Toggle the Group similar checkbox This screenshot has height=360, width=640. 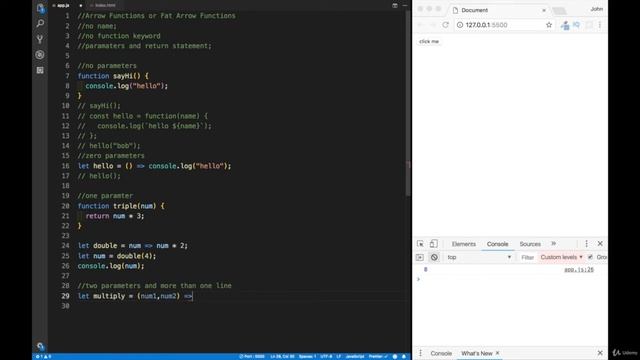590,257
